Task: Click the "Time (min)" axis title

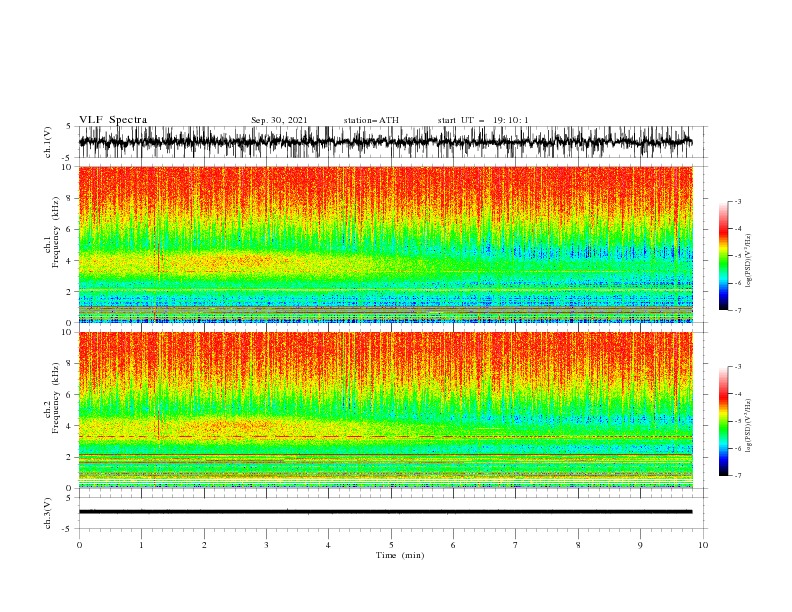Action: click(x=400, y=555)
